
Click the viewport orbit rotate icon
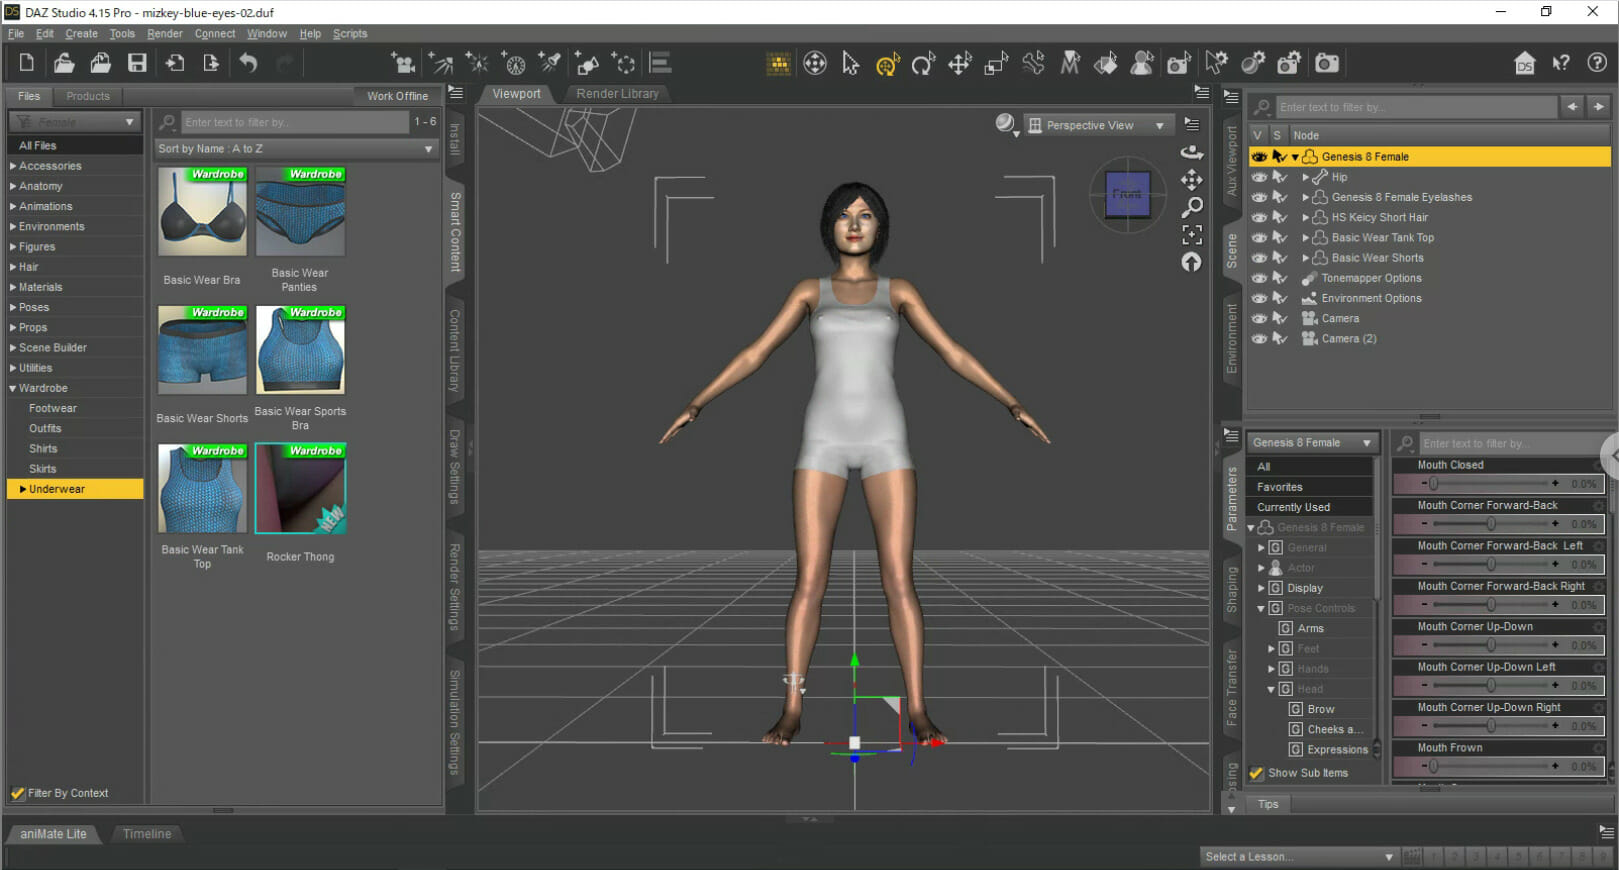[x=1192, y=153]
